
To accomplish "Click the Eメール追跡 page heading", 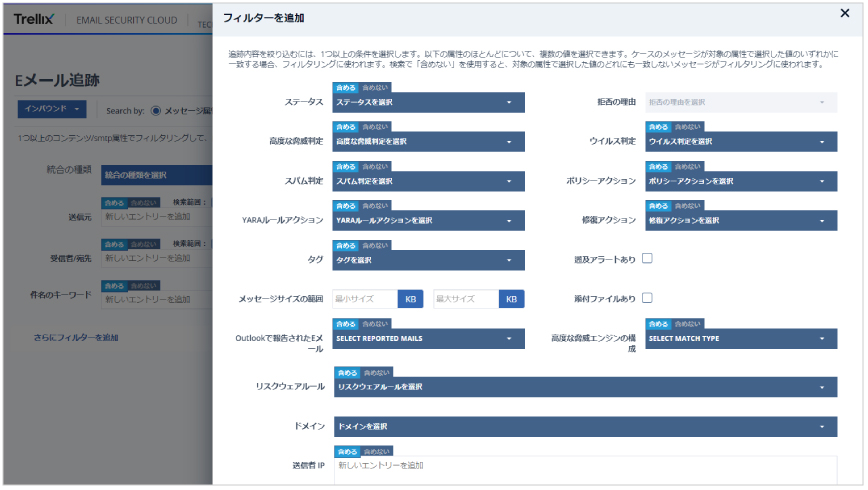I will tap(57, 80).
